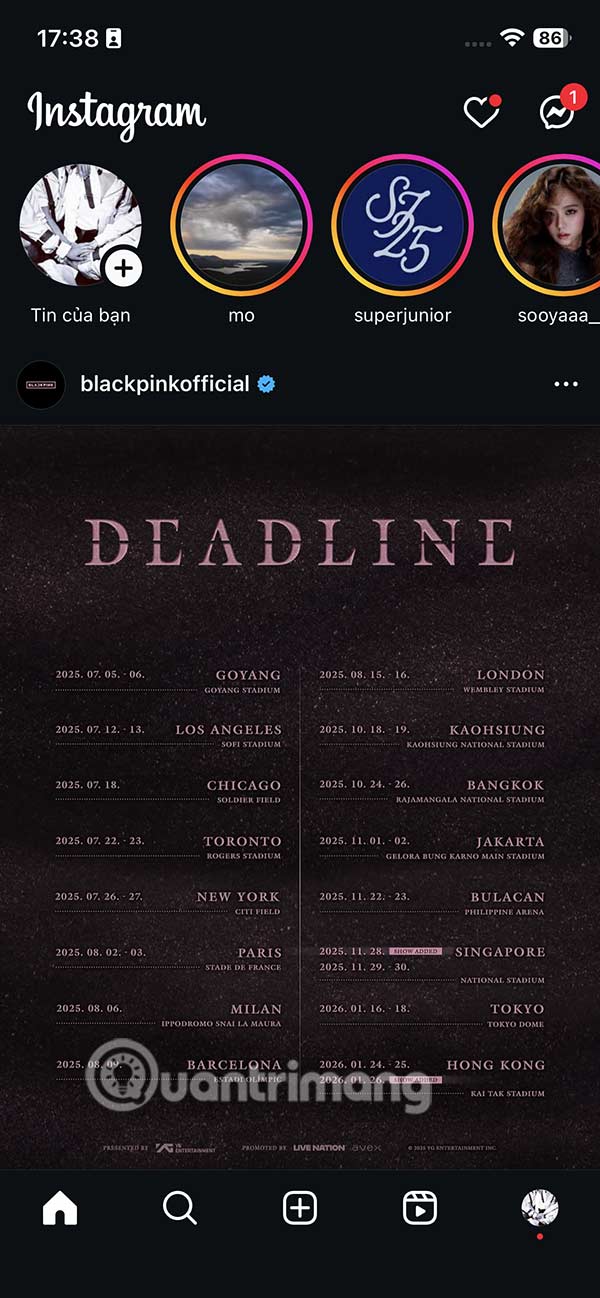Open the DEADLINE tour poster image
The width and height of the screenshot is (600, 1298).
pyautogui.click(x=300, y=795)
